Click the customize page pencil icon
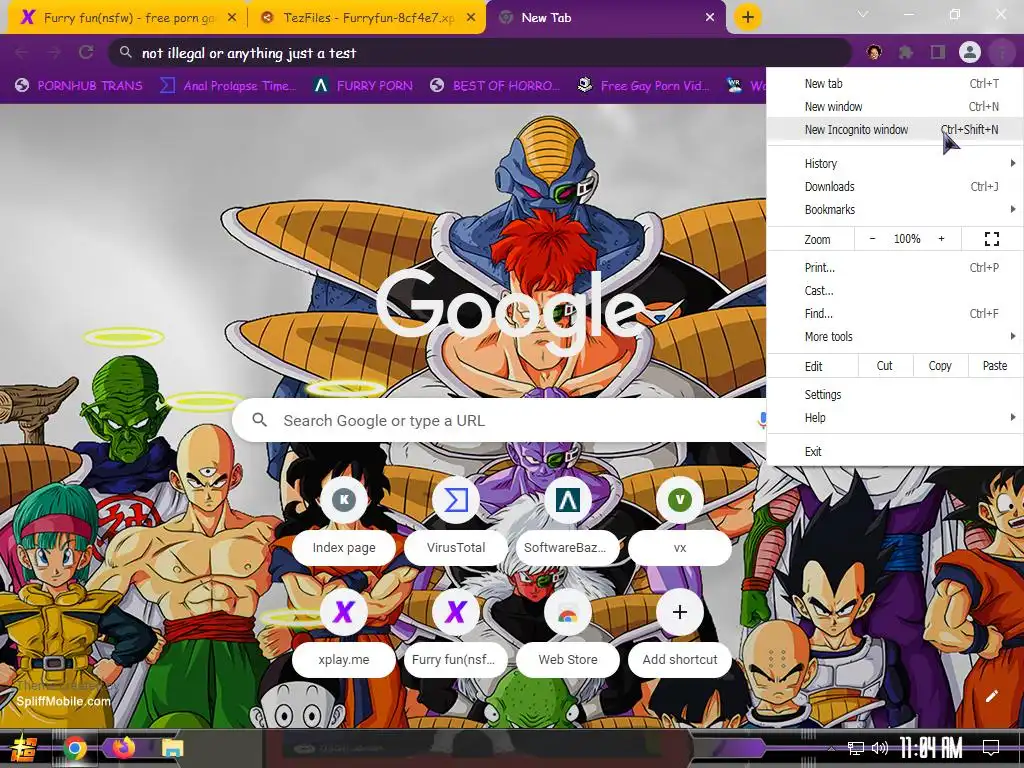 pos(991,696)
